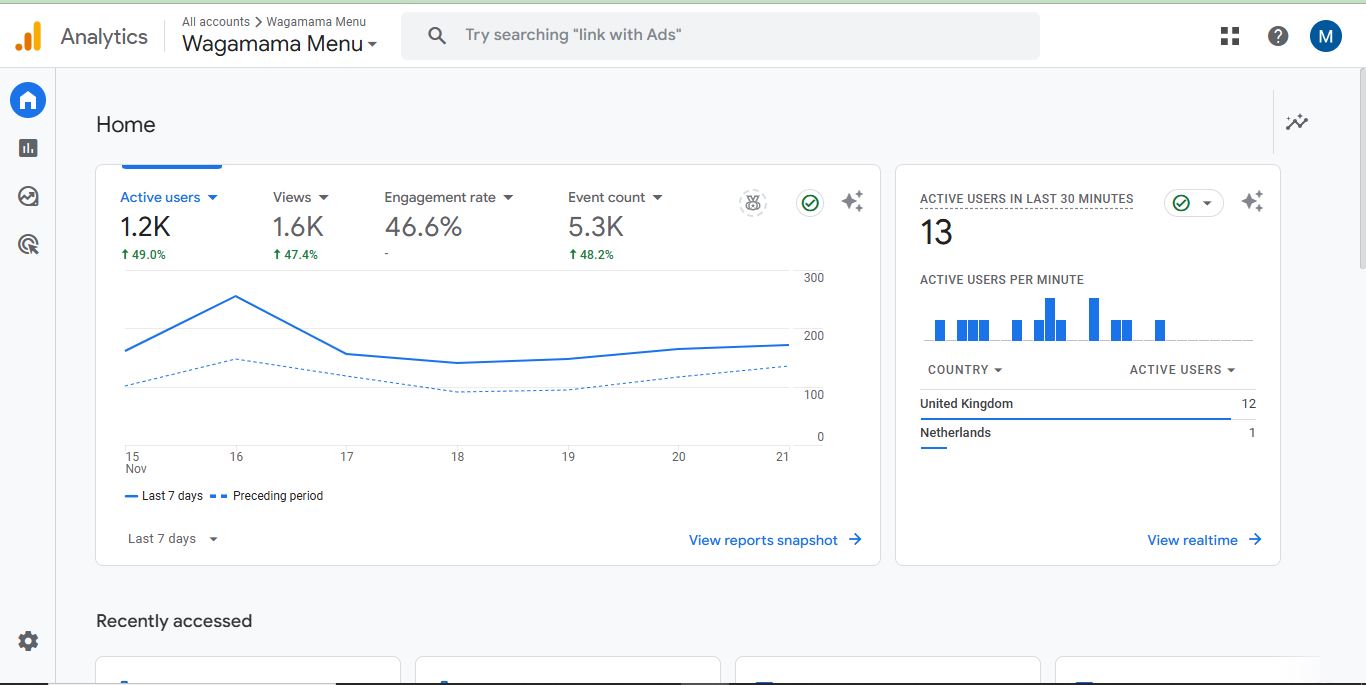Image resolution: width=1366 pixels, height=685 pixels.
Task: Click the 1.6K Views value
Action: coord(298,227)
